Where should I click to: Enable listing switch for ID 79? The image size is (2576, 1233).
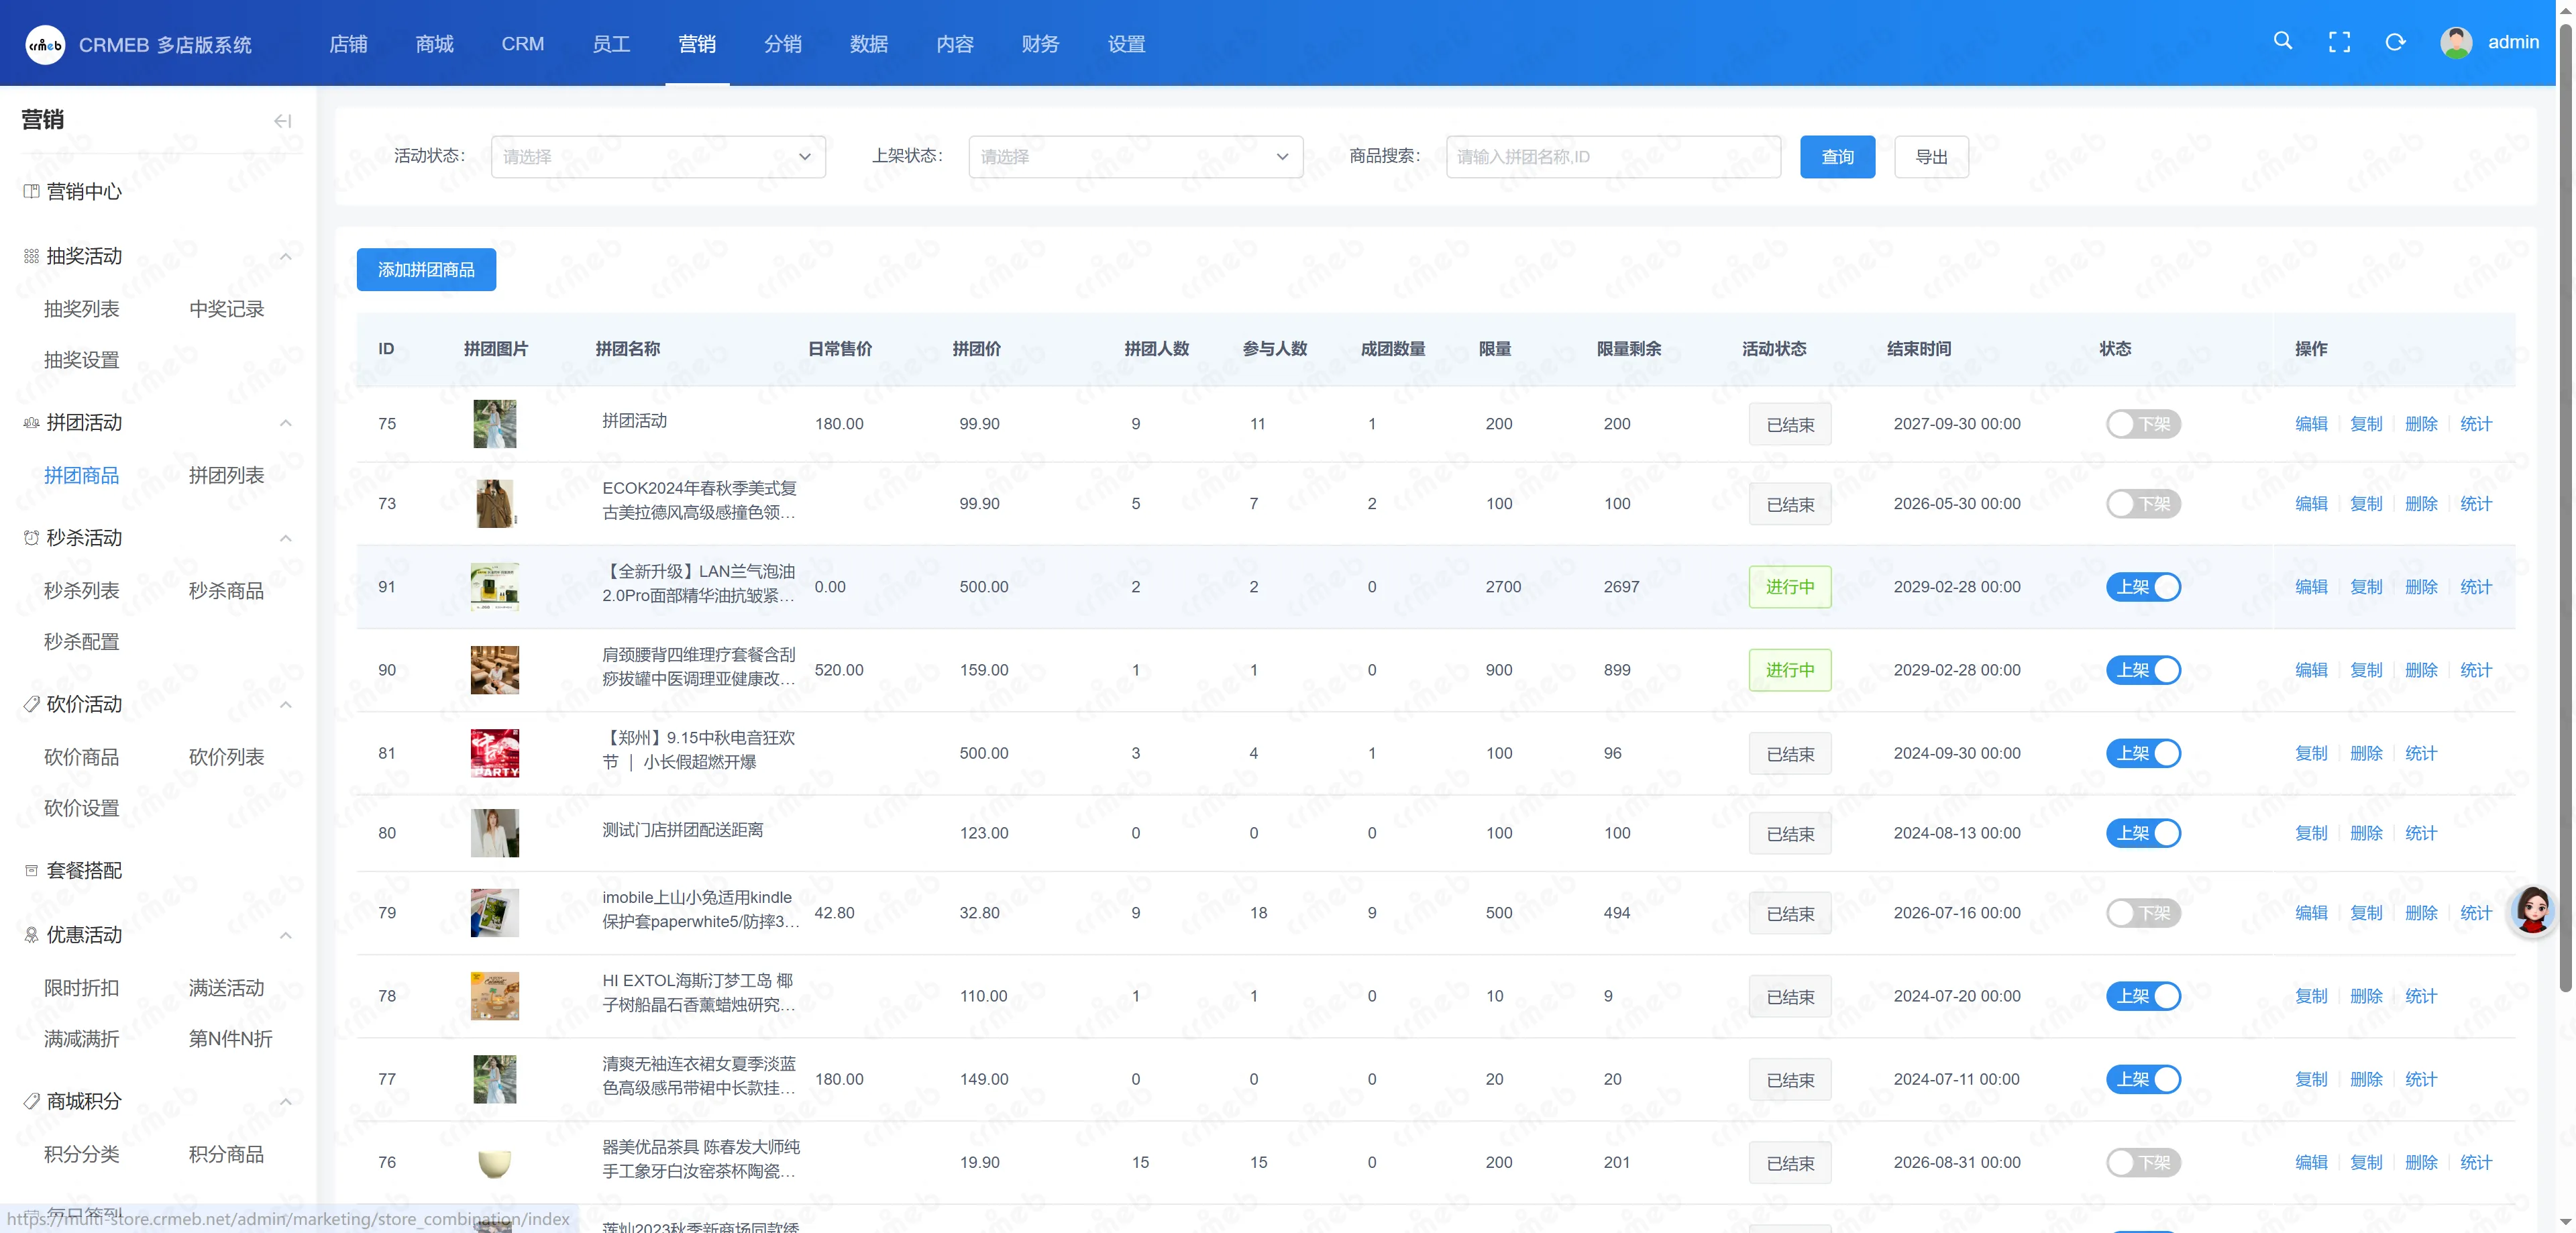[x=2143, y=913]
